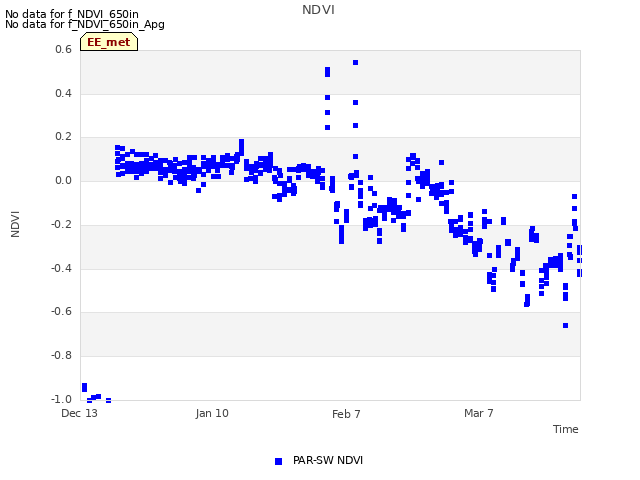This screenshot has width=640, height=480.
Task: Click the 0.0 y-axis tick label
Action: click(63, 180)
